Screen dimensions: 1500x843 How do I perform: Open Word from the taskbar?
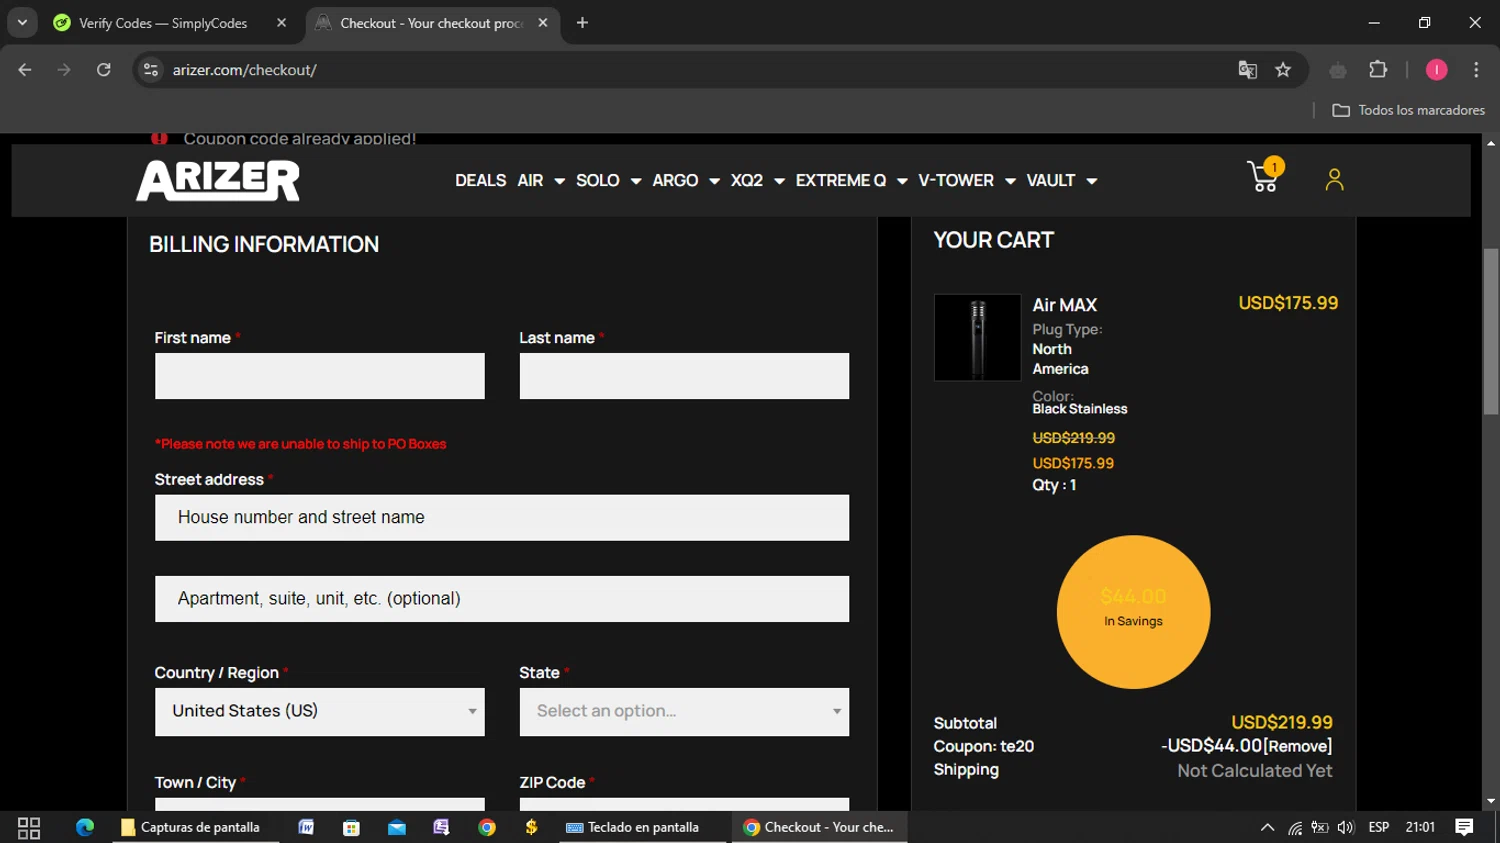tap(306, 827)
